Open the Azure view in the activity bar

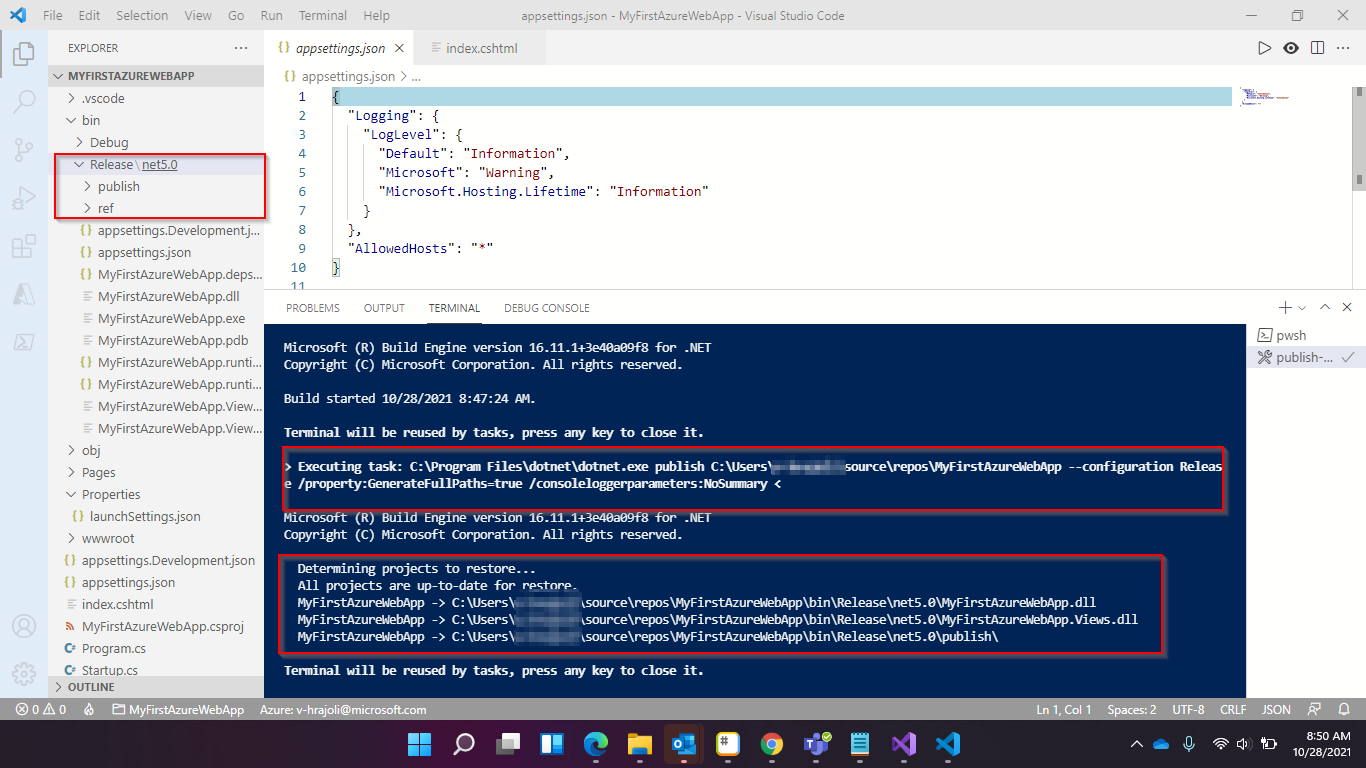[23, 294]
